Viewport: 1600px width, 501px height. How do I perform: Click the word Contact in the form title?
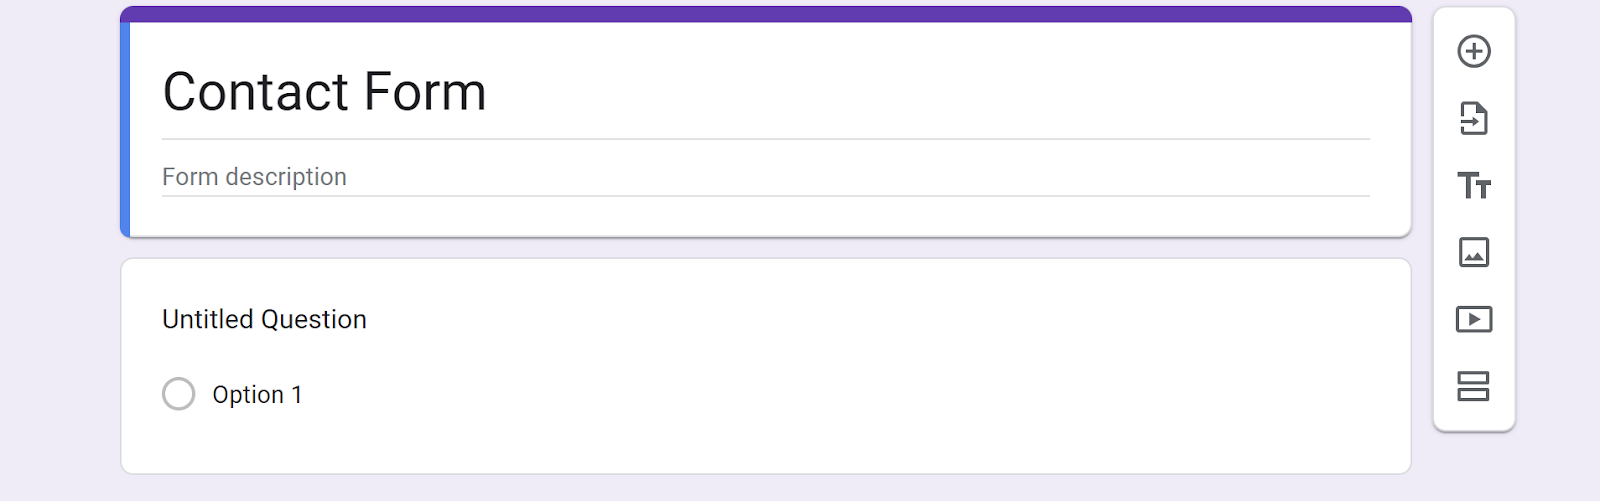(255, 92)
